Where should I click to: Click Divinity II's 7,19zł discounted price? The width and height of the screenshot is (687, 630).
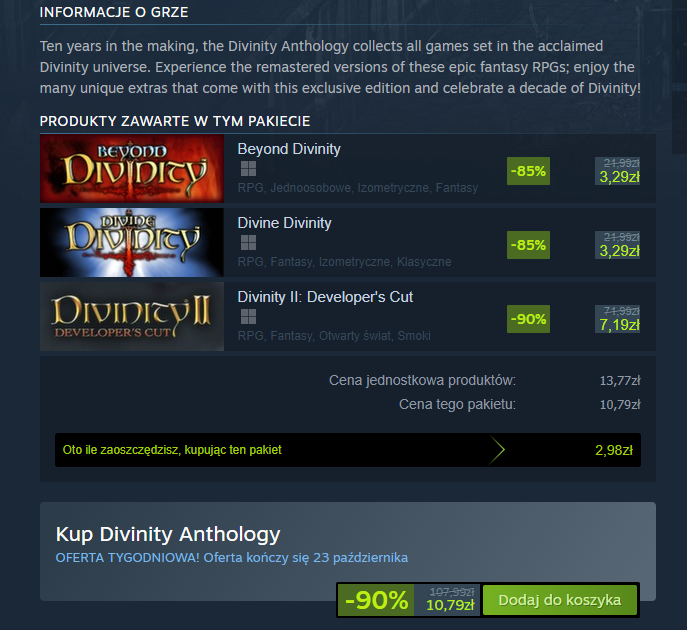[619, 325]
